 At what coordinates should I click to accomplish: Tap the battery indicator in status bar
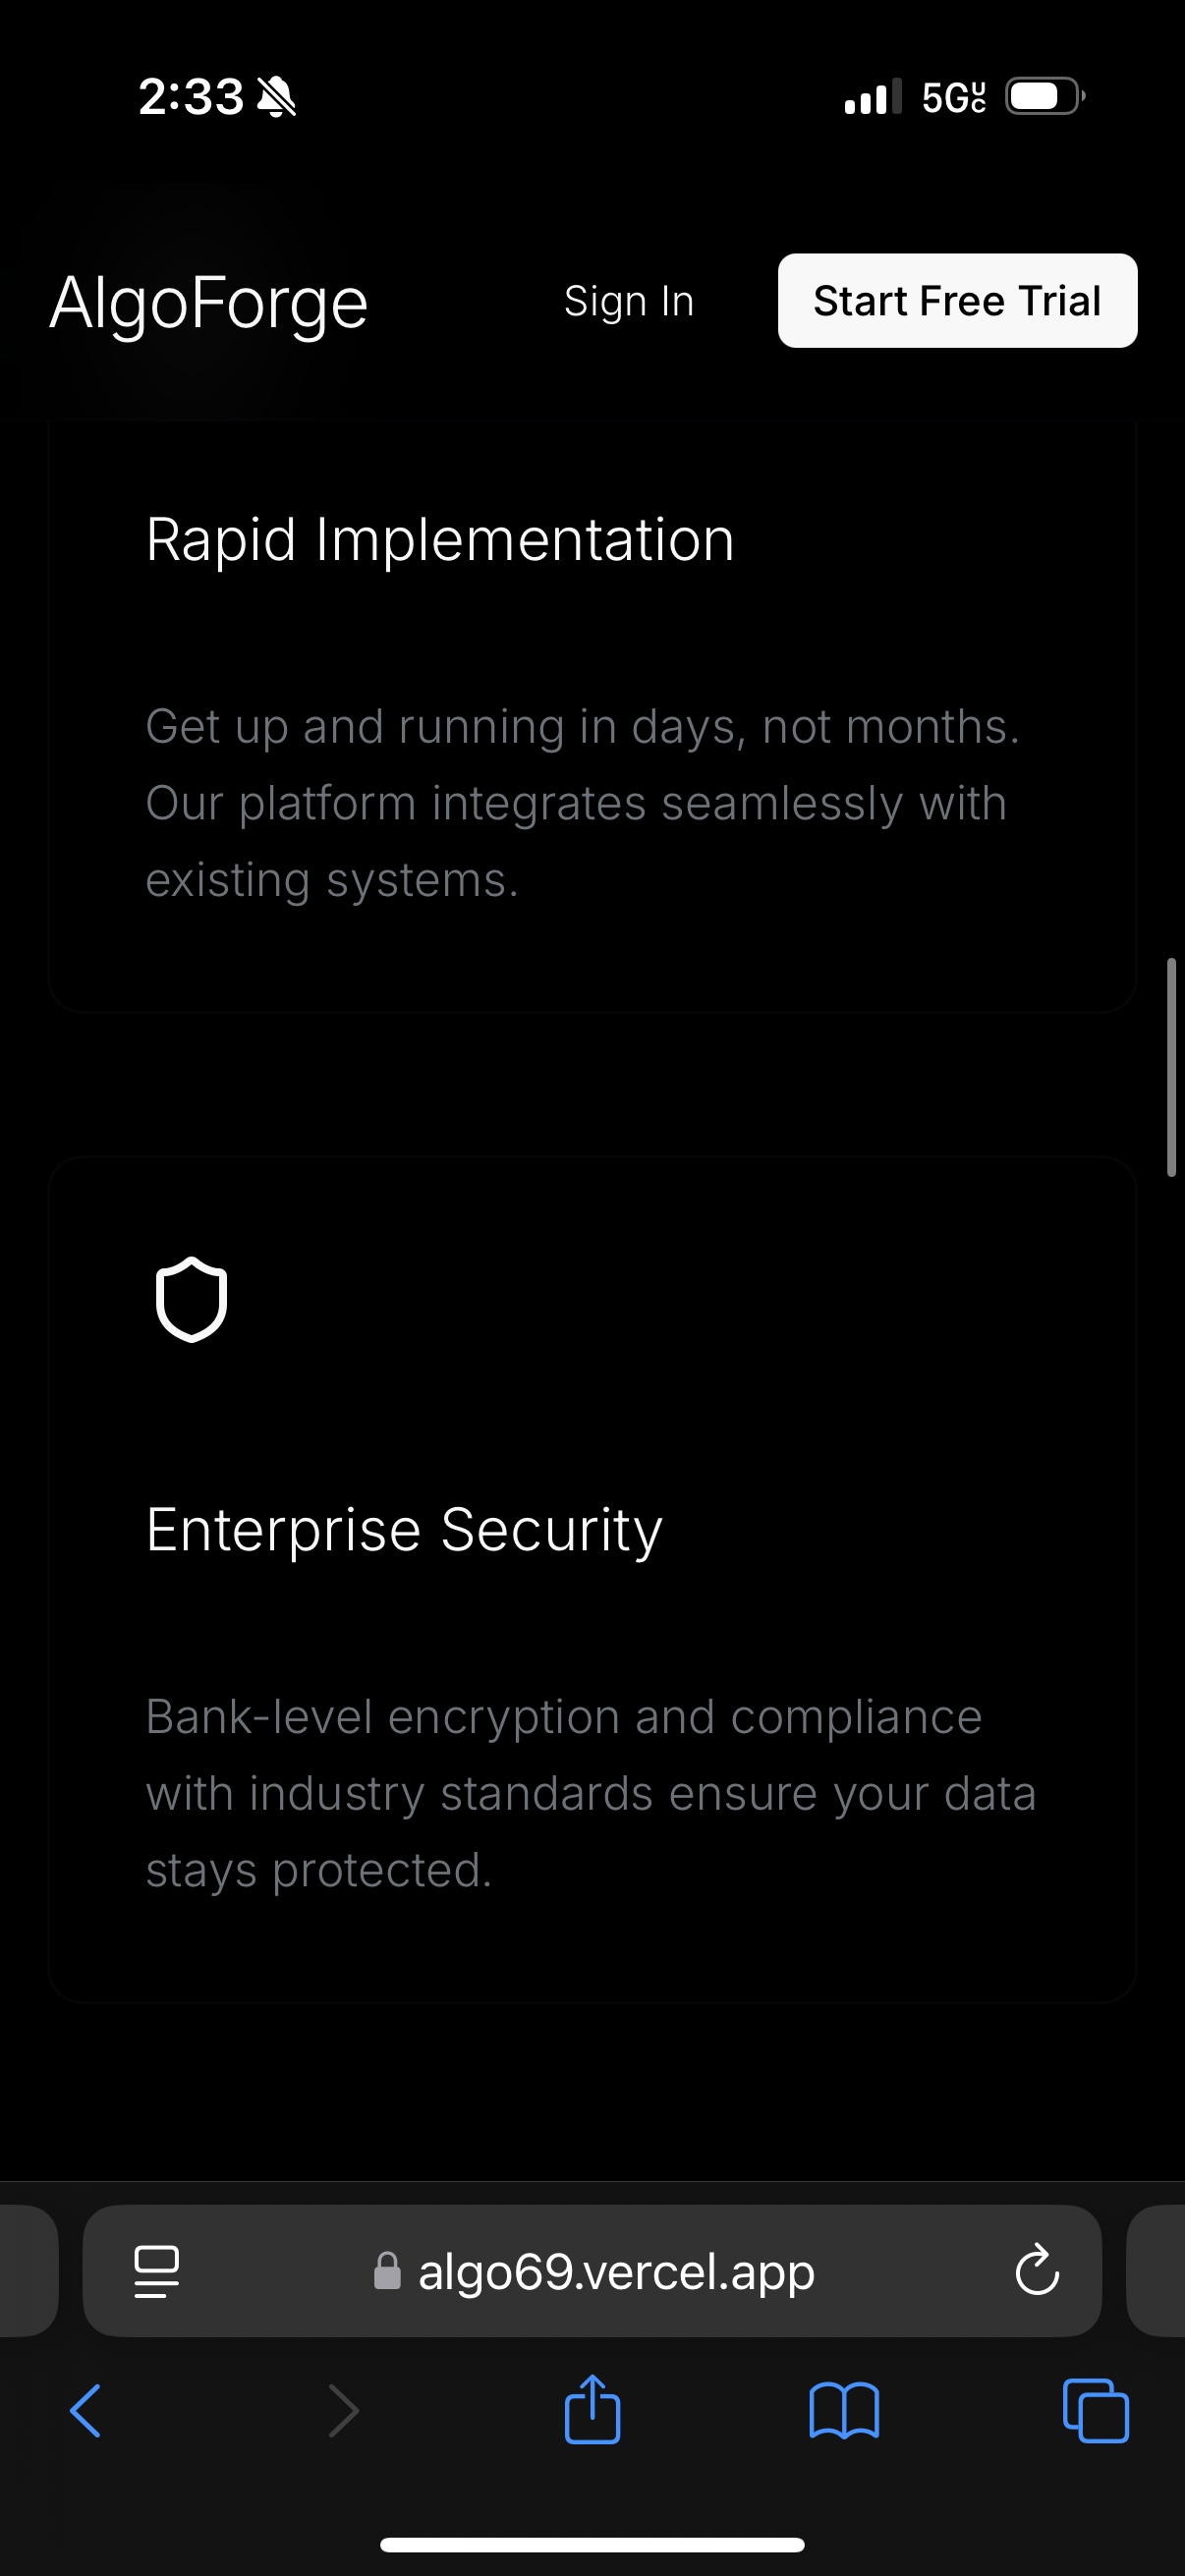point(1045,96)
